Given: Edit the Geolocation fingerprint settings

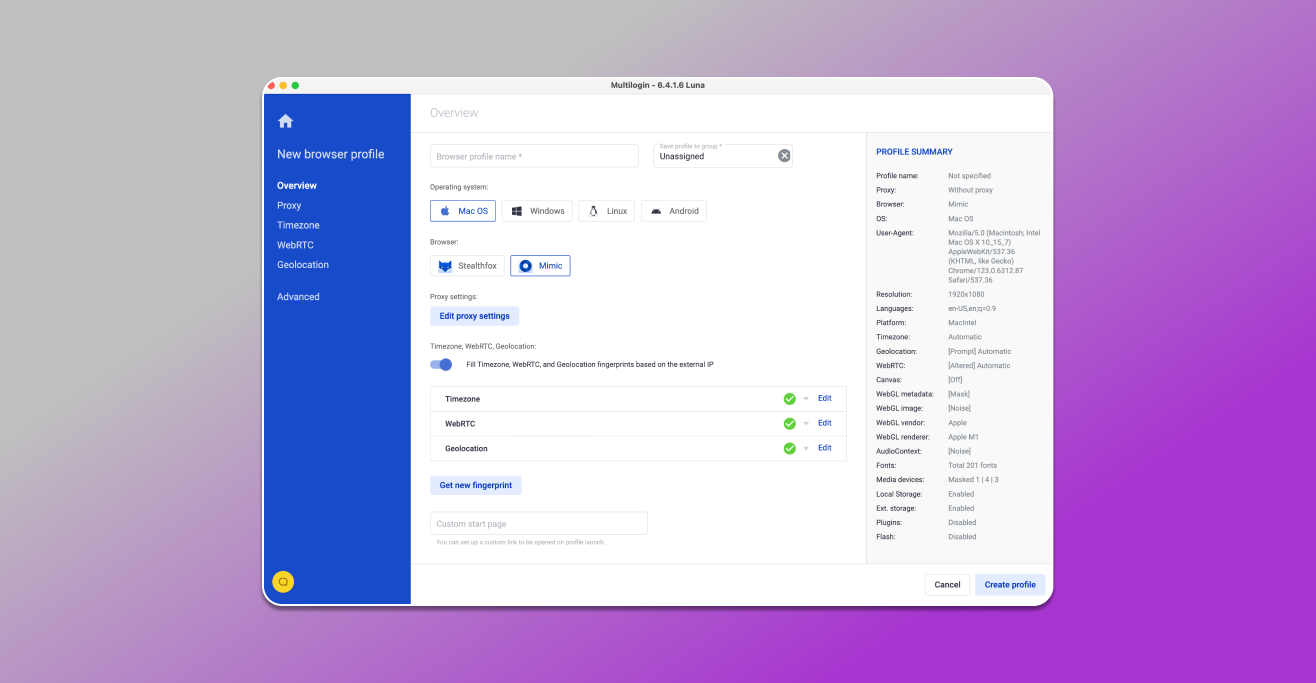Looking at the screenshot, I should [824, 447].
